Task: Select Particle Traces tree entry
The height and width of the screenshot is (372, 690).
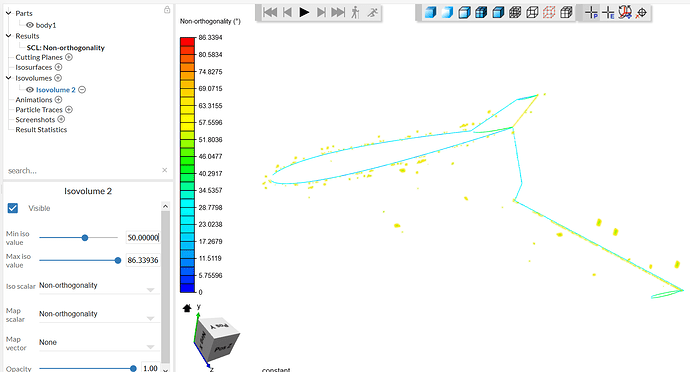Action: pos(39,110)
